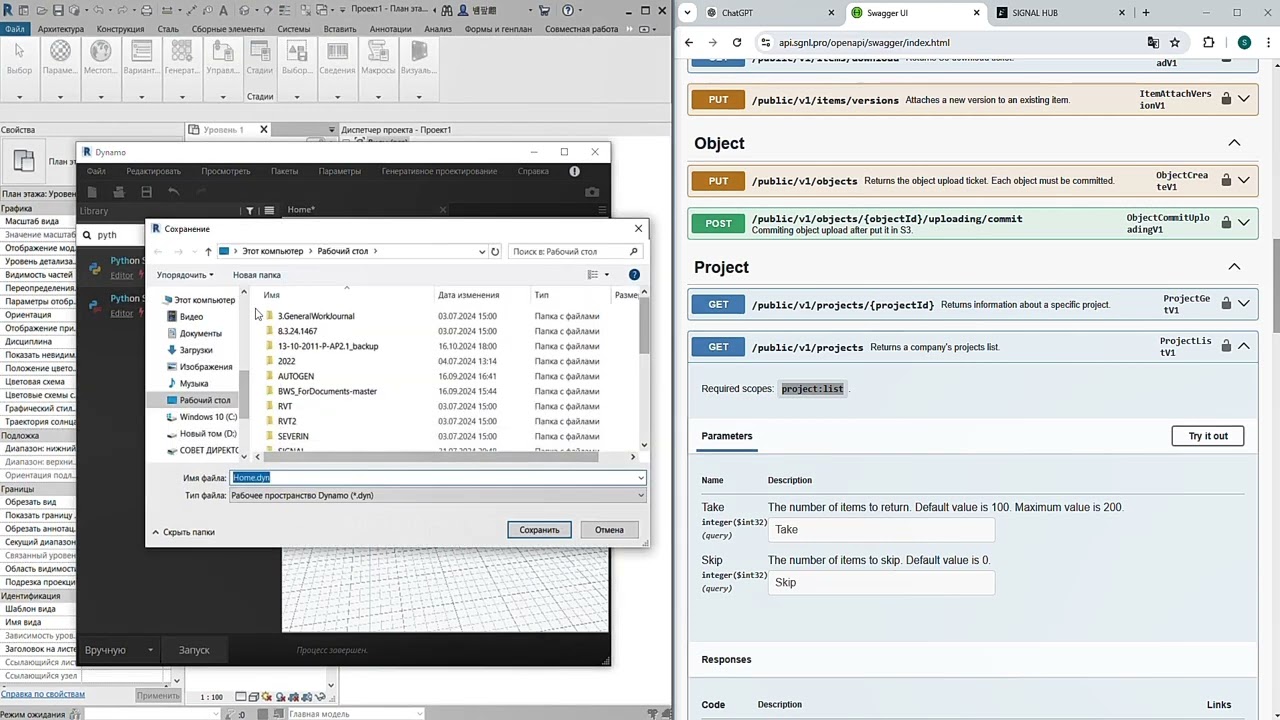Screen dimensions: 1280x720
Task: Open the Тип файла dropdown in save dialog
Action: (x=438, y=496)
